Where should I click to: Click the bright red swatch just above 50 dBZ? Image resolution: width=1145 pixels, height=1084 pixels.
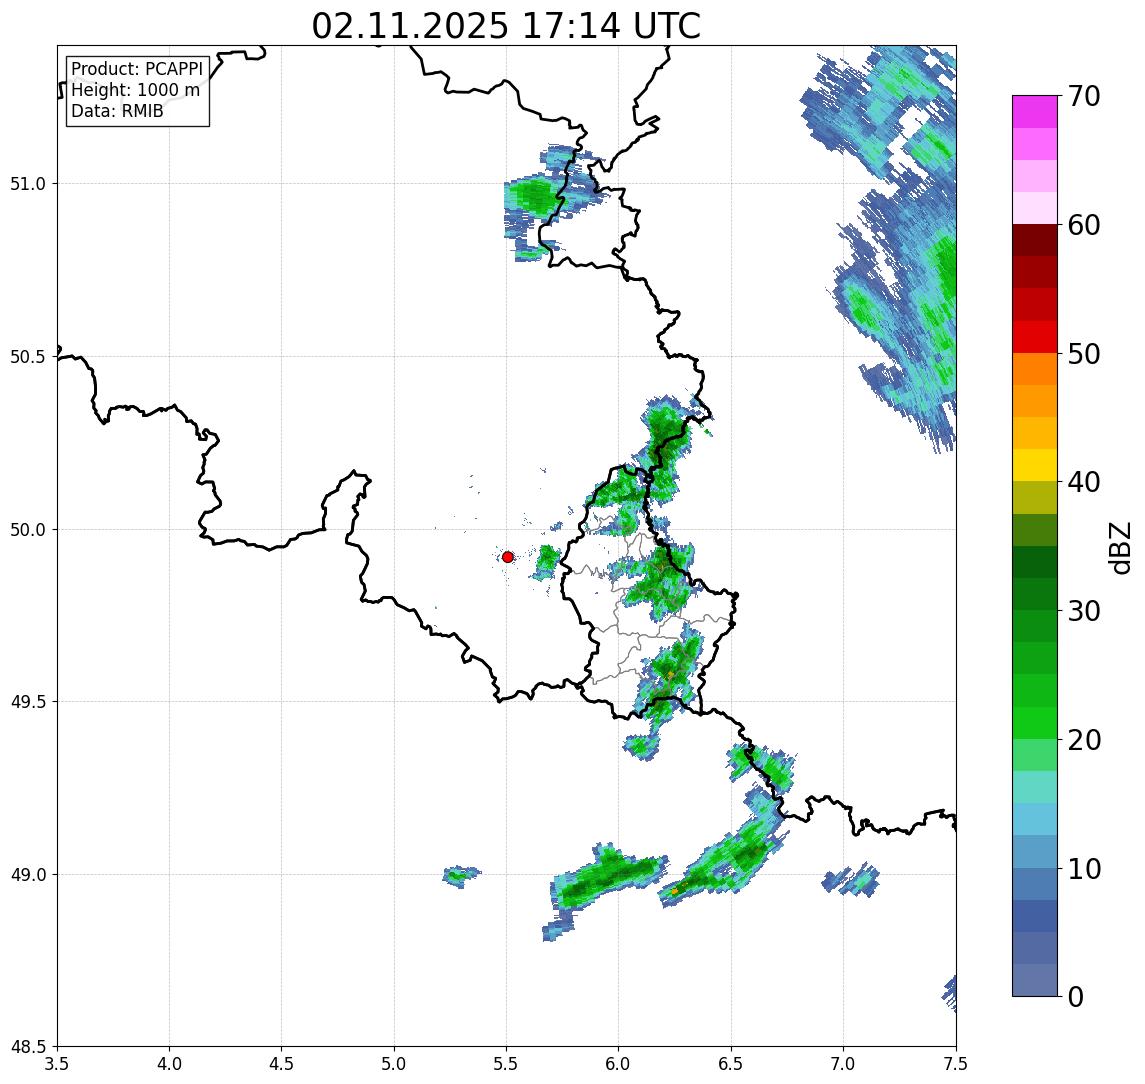pyautogui.click(x=1035, y=337)
